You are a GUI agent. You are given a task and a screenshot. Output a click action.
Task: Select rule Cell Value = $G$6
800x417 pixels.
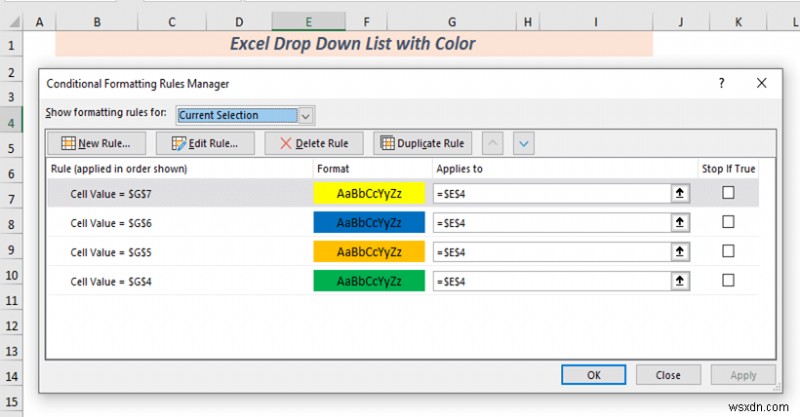111,223
